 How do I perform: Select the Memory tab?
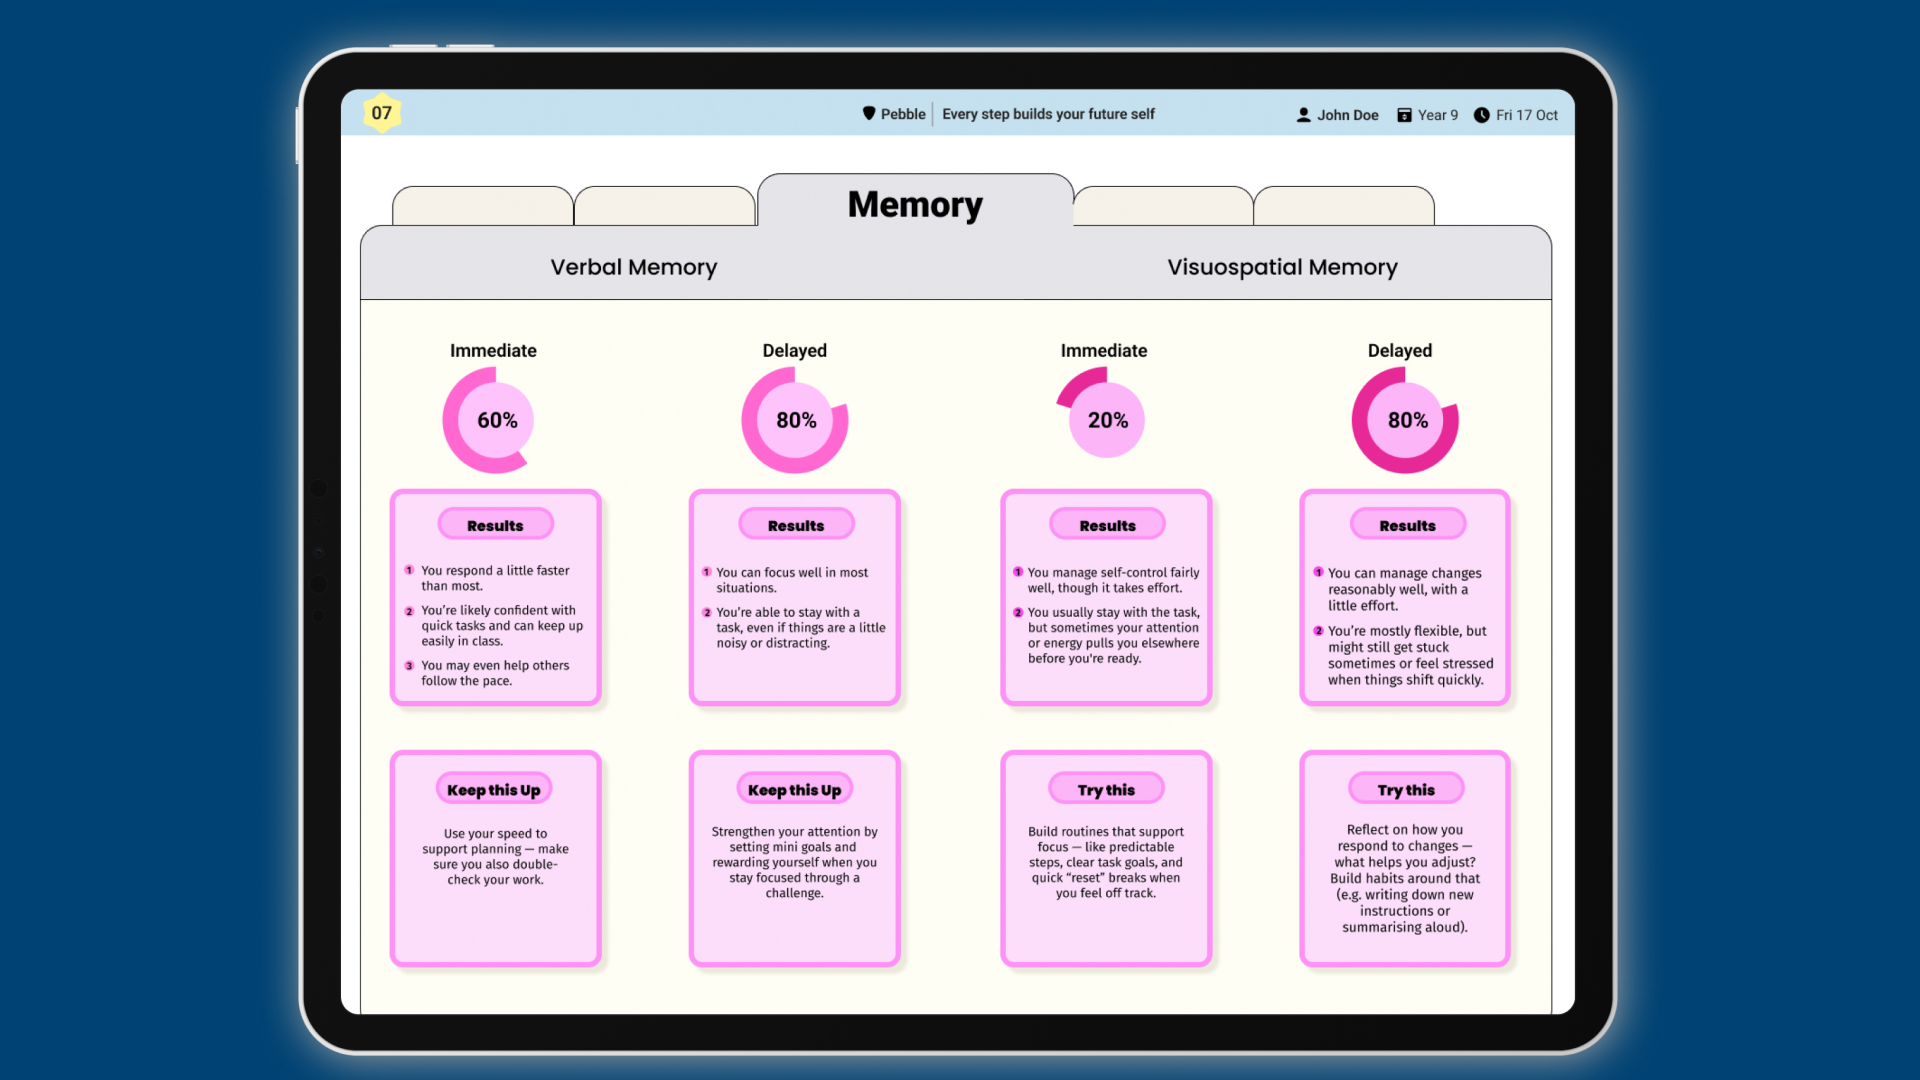click(x=915, y=204)
